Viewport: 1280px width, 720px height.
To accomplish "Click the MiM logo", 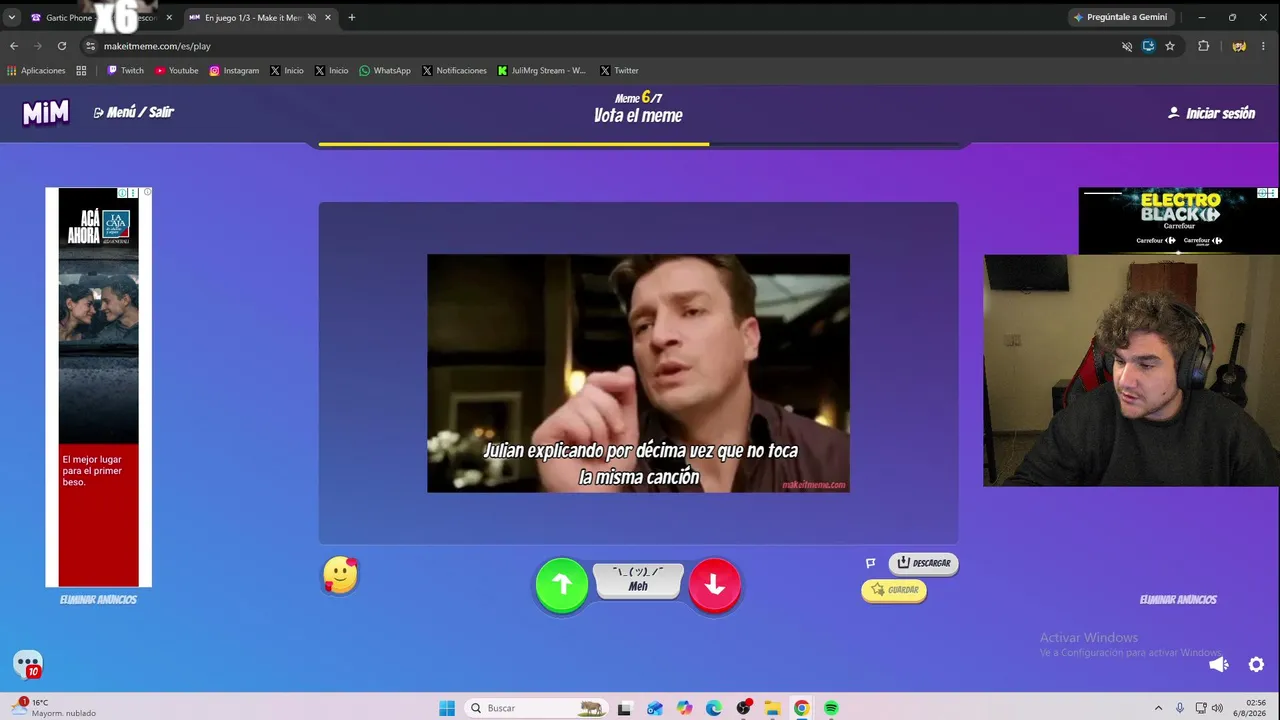I will [x=46, y=113].
